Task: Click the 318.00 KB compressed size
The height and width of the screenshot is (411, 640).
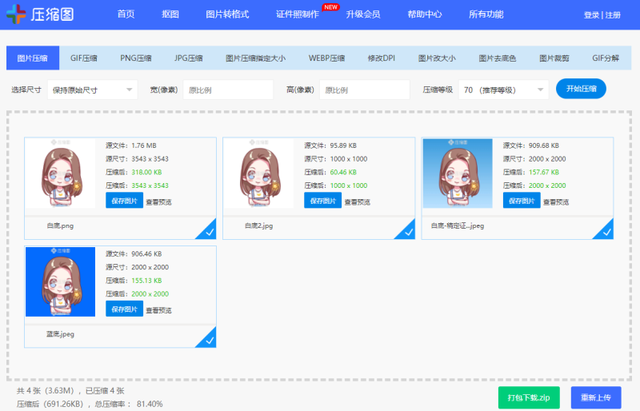Action: pyautogui.click(x=147, y=172)
